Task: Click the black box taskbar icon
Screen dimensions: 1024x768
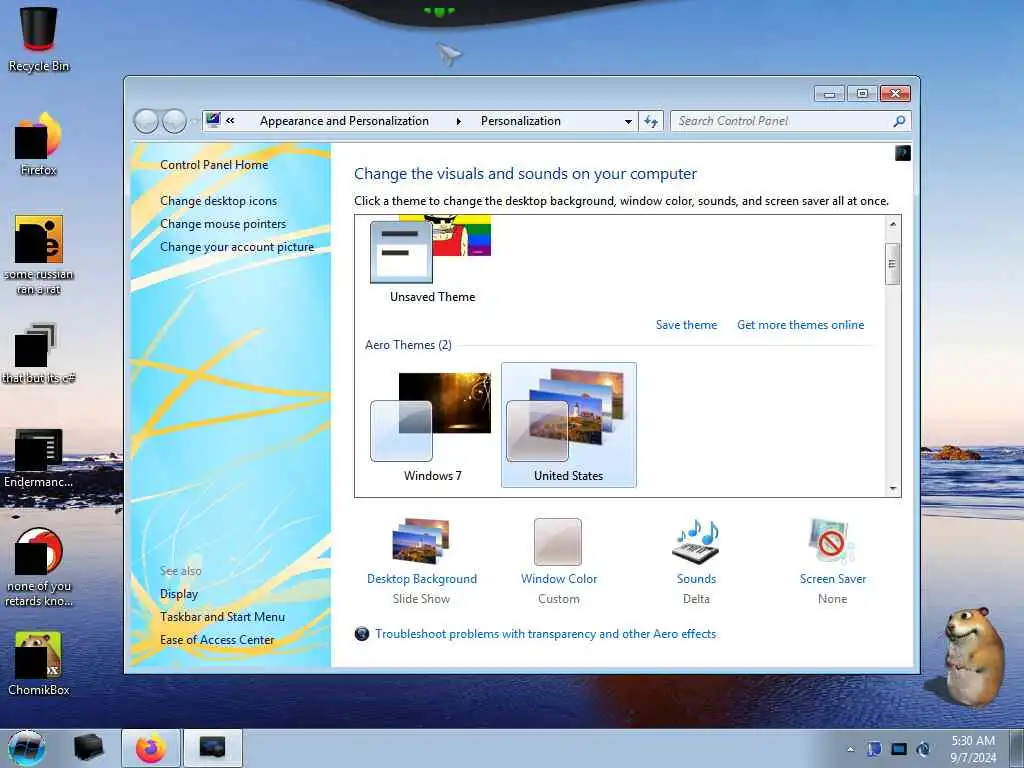Action: (89, 748)
